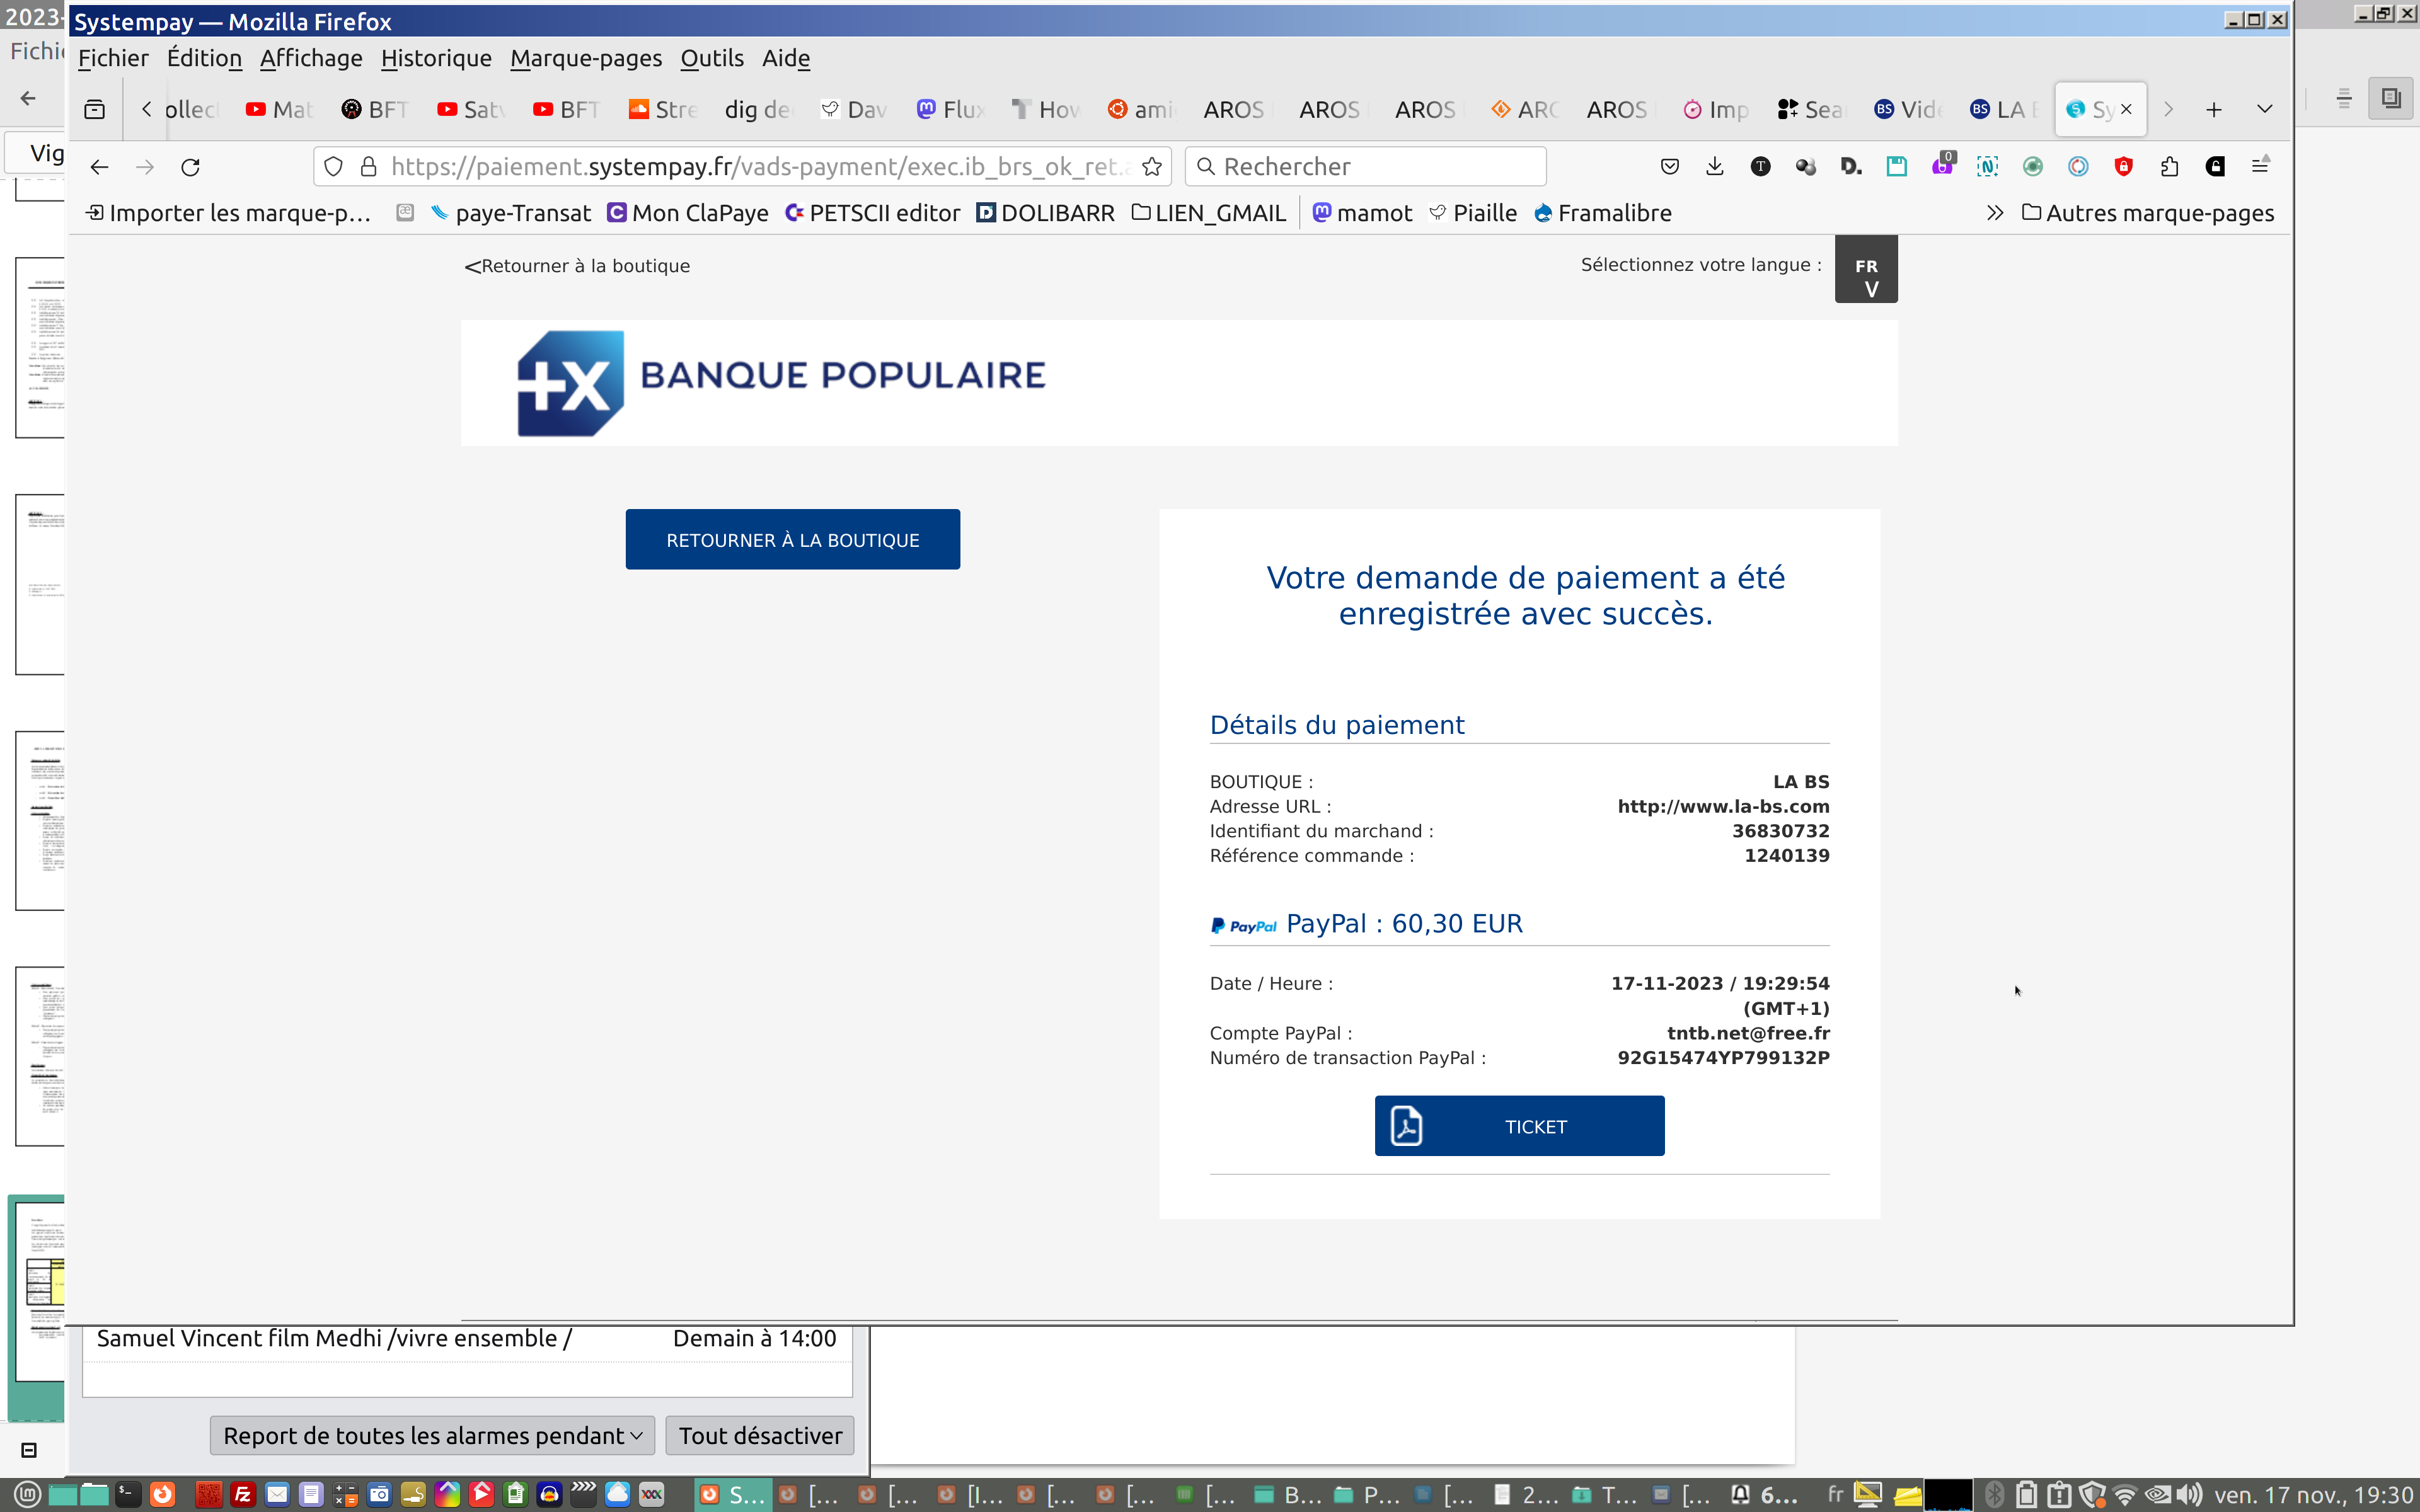Open the Firefox hamburger application menu
The width and height of the screenshot is (2420, 1512).
(2260, 167)
